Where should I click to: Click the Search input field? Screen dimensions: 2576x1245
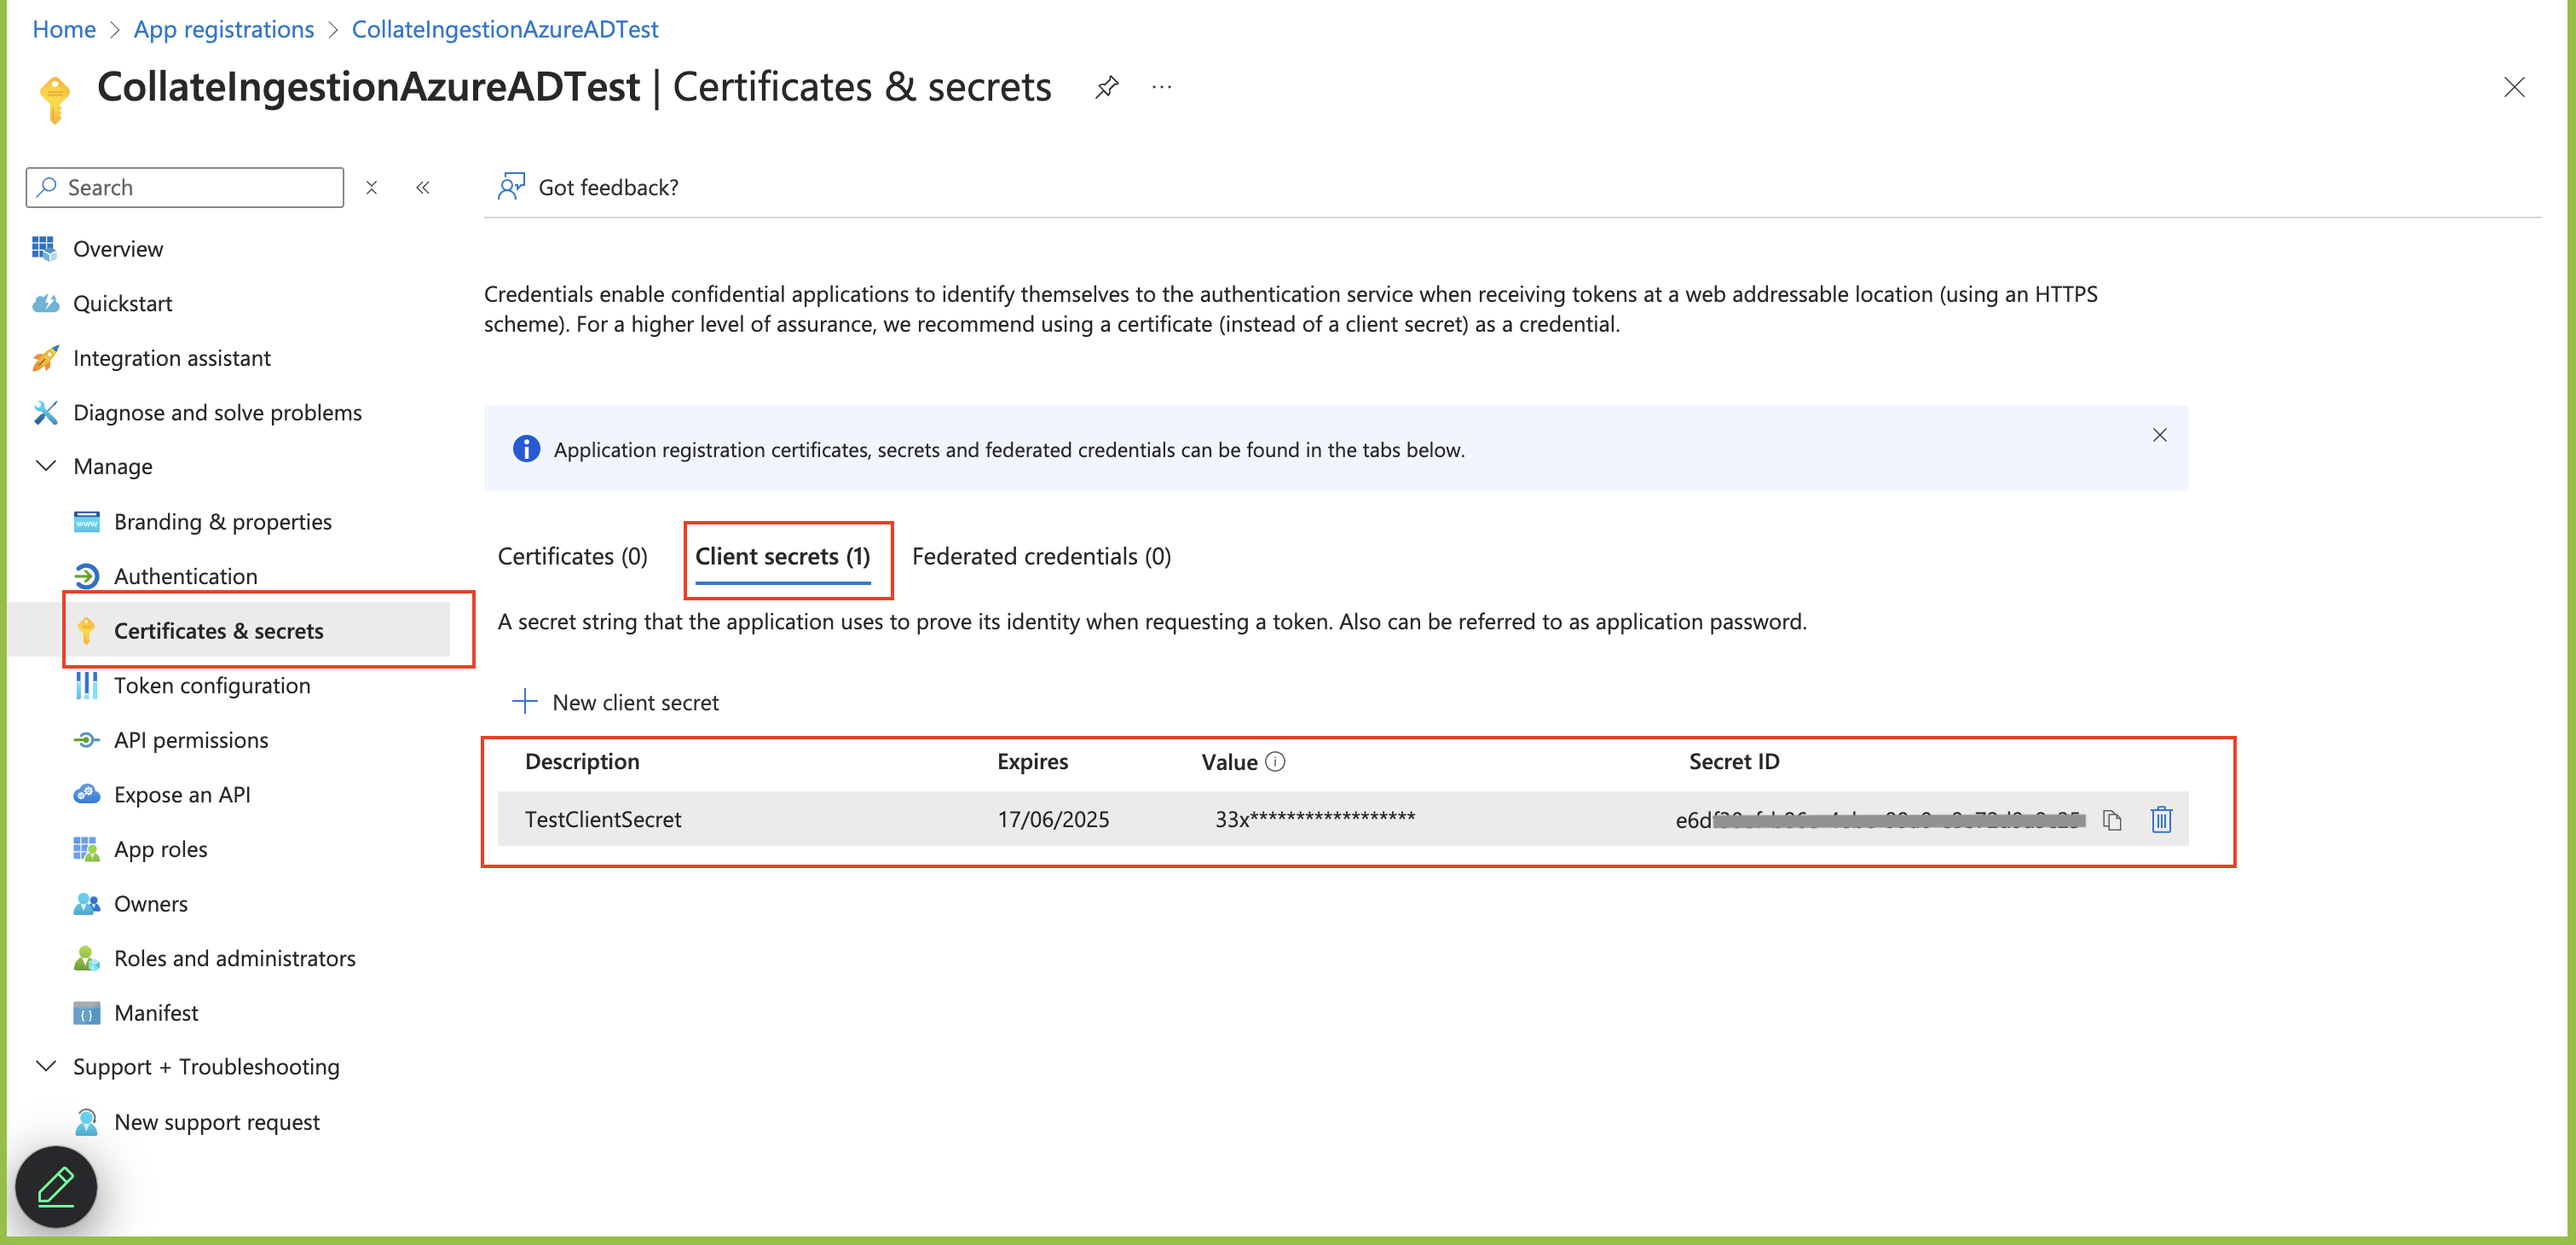point(184,186)
